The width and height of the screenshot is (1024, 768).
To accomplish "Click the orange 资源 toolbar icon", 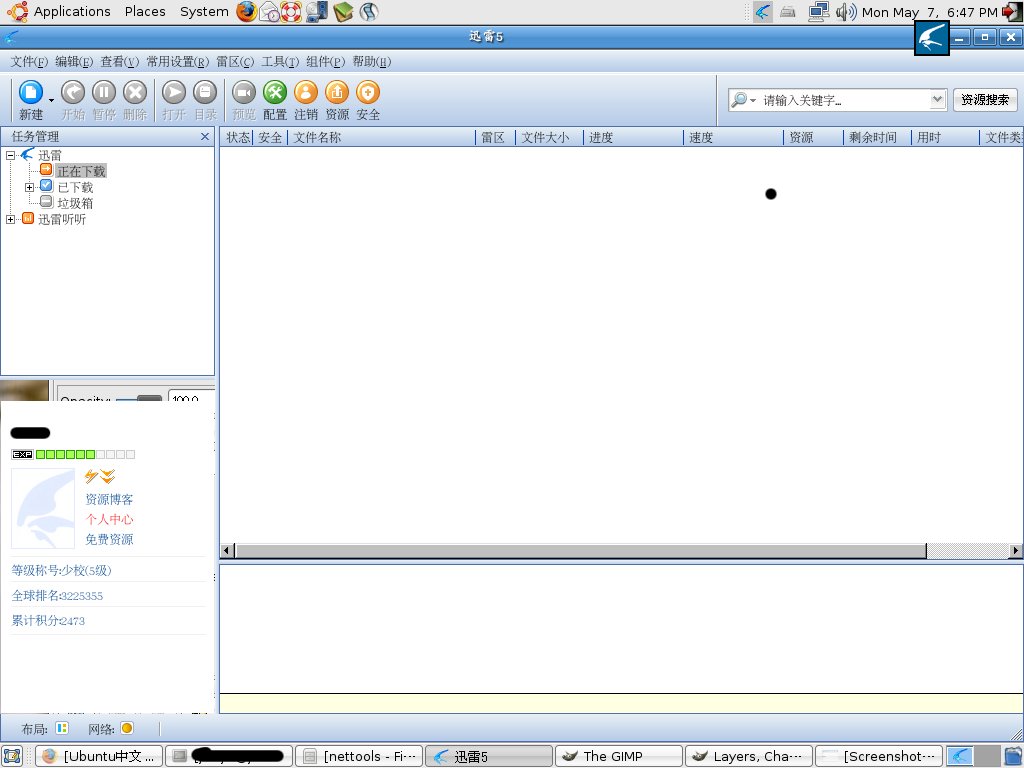I will (337, 93).
